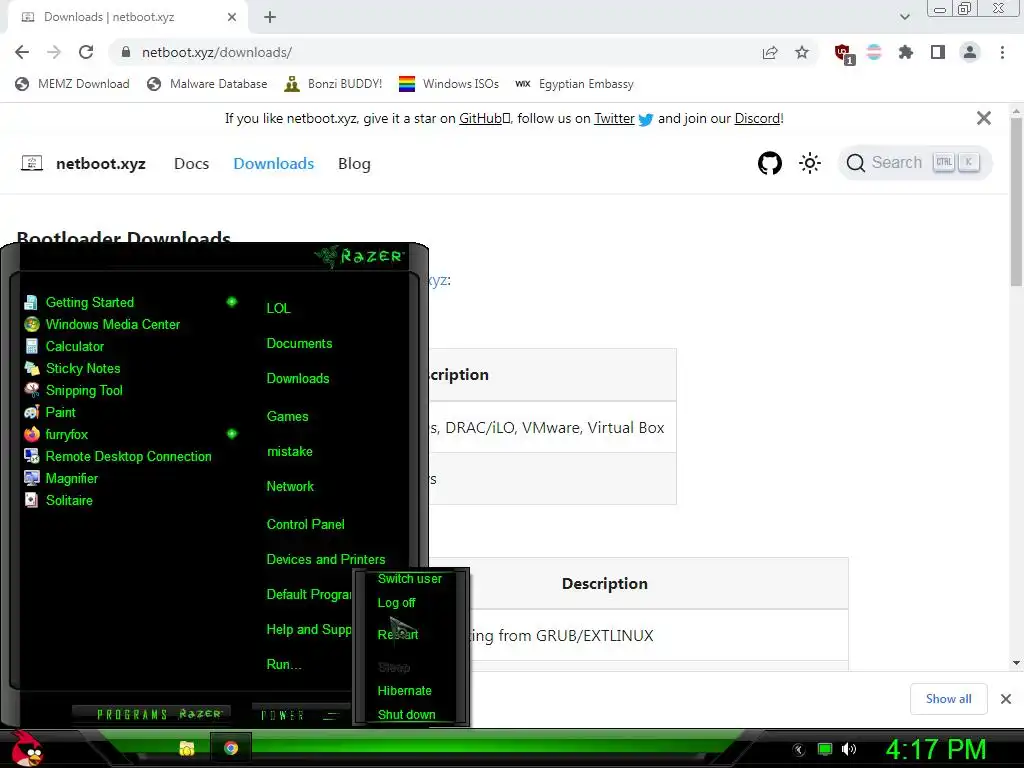Bookmark this page with the star icon
1024x768 pixels.
click(x=802, y=52)
